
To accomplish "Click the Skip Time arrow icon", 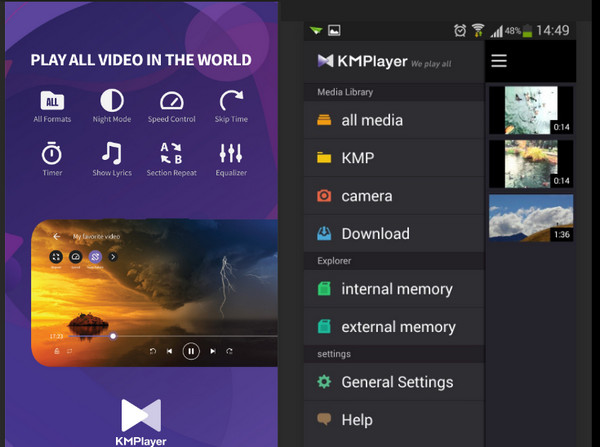I will pos(231,101).
